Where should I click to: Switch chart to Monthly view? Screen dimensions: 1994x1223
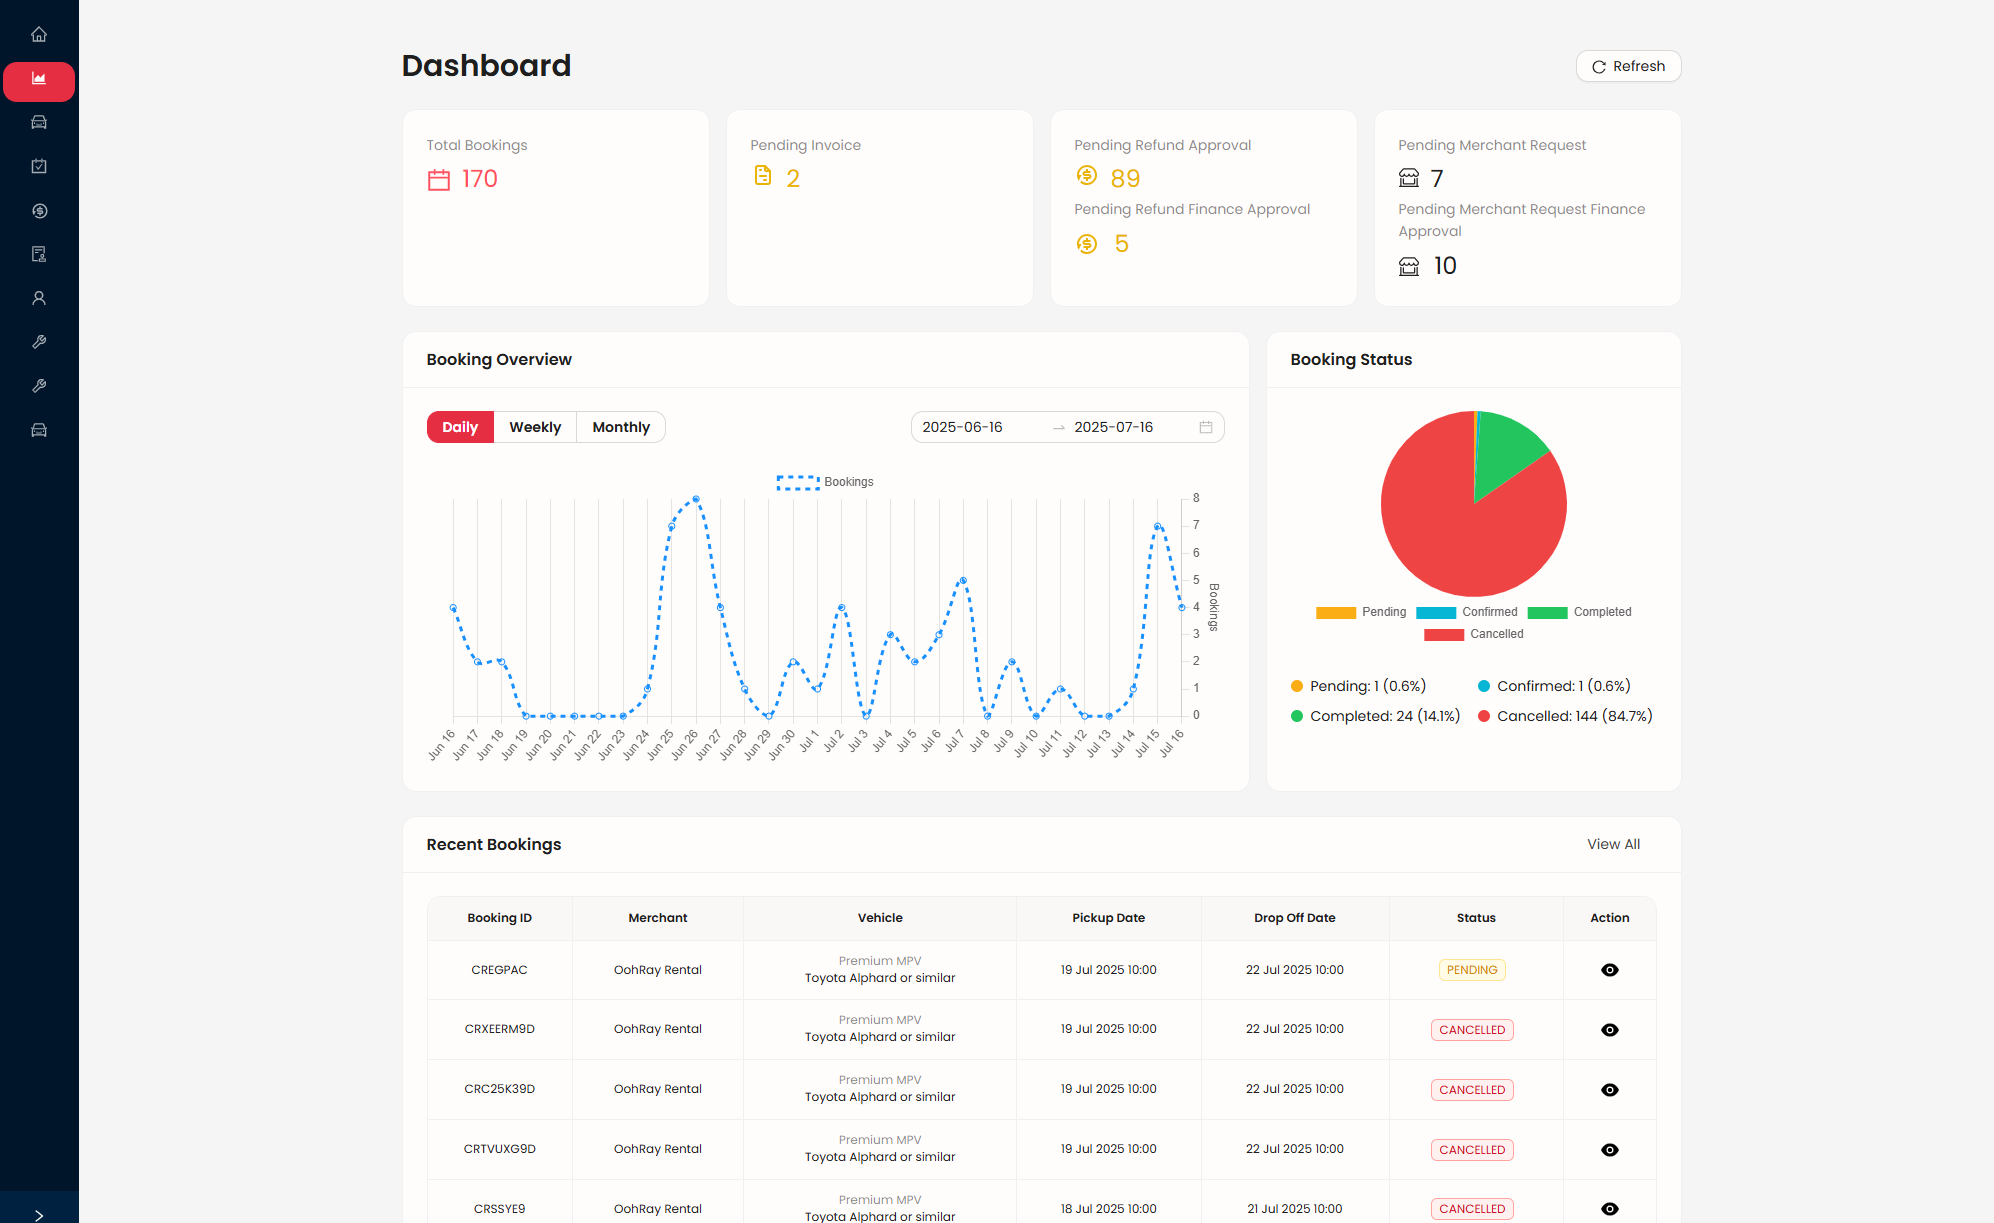620,427
